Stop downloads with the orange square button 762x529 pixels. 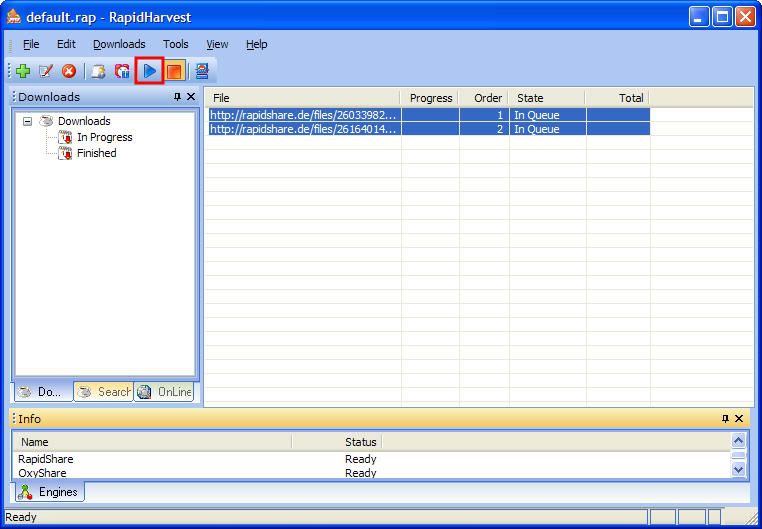point(174,71)
